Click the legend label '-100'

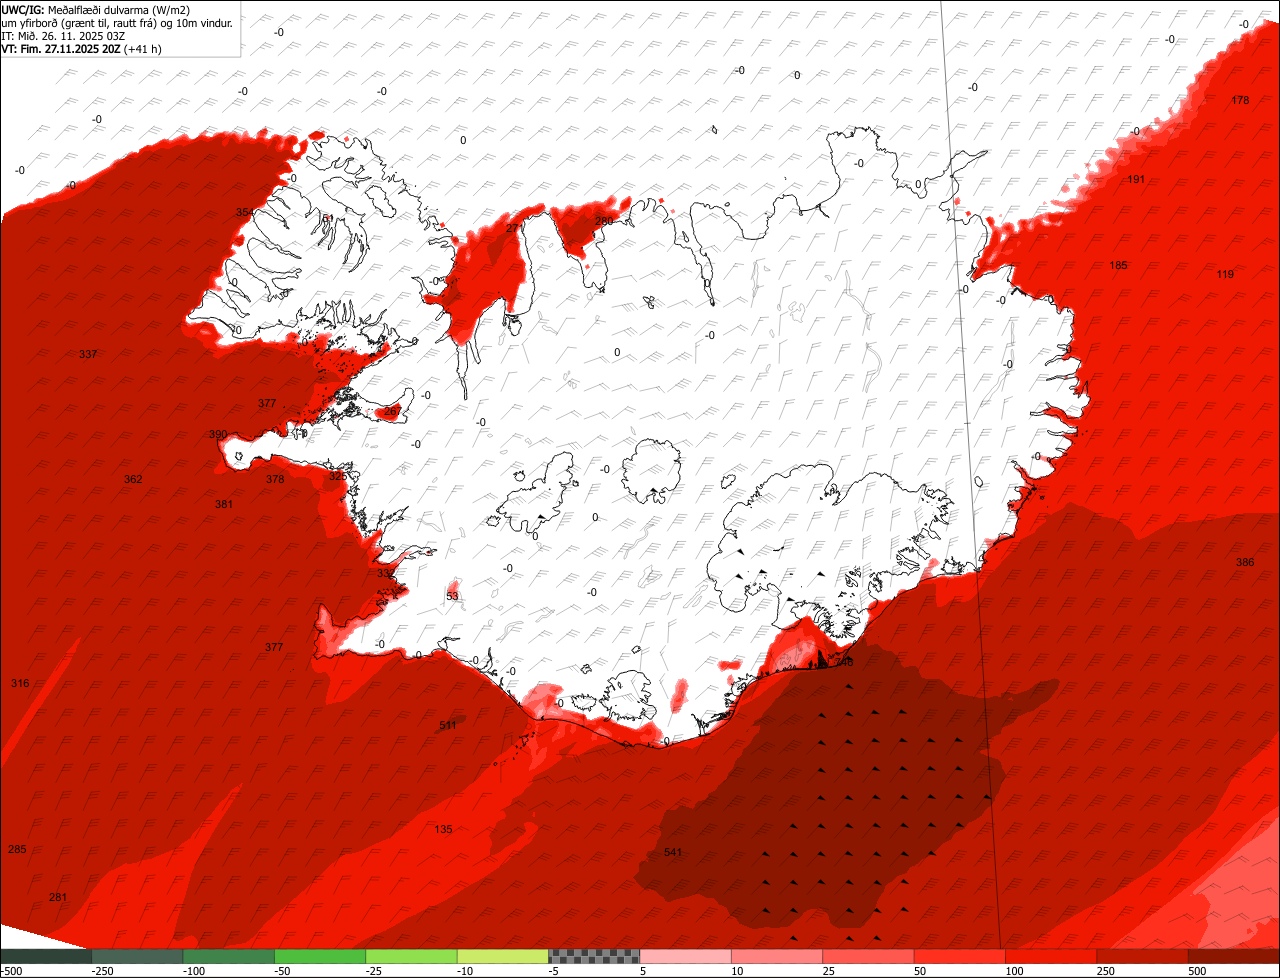click(x=194, y=971)
